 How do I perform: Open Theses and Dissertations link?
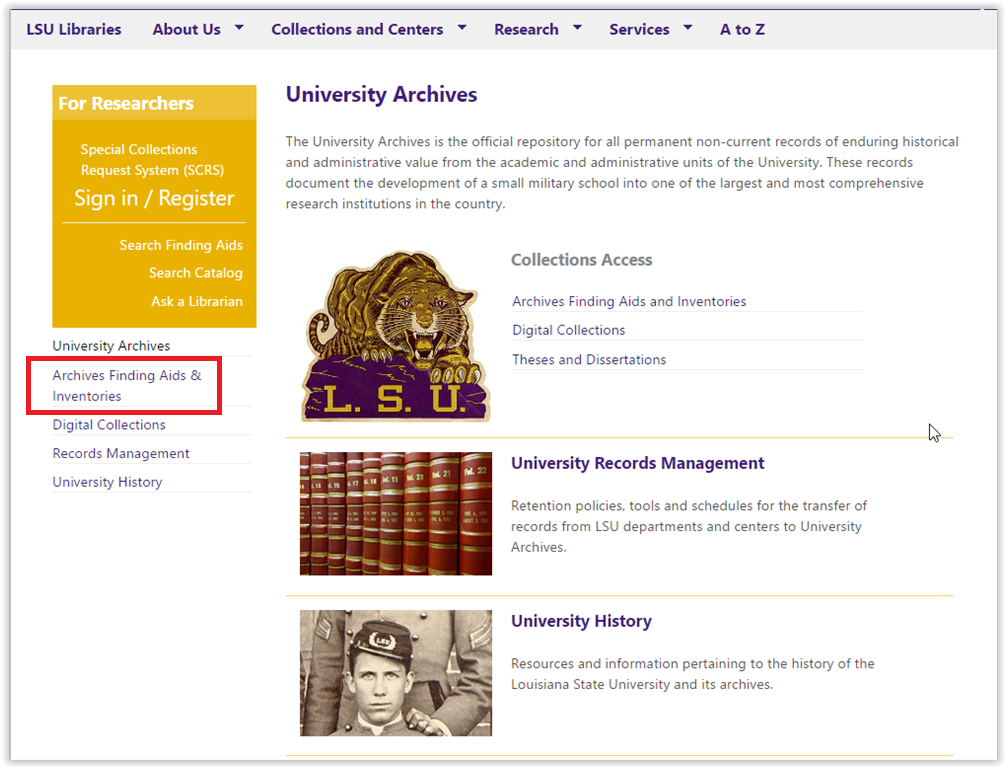tap(589, 360)
